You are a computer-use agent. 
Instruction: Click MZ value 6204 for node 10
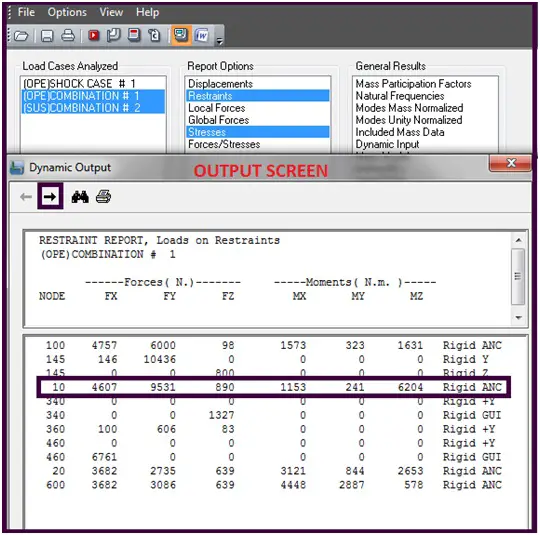click(x=410, y=387)
